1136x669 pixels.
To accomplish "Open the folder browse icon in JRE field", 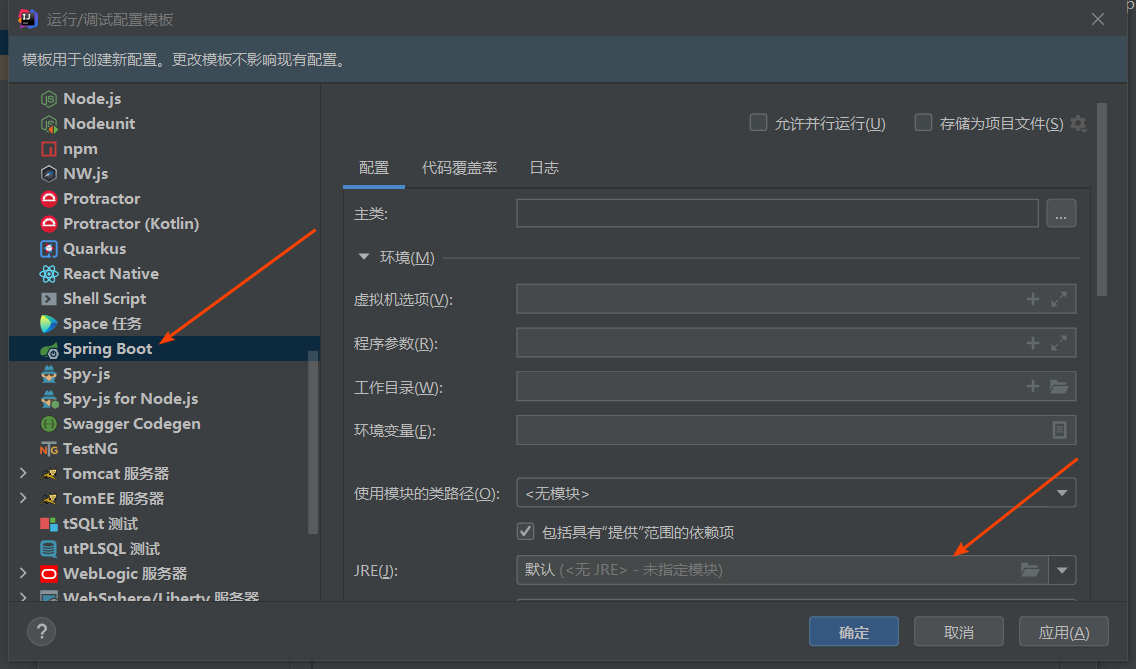I will tap(1031, 569).
